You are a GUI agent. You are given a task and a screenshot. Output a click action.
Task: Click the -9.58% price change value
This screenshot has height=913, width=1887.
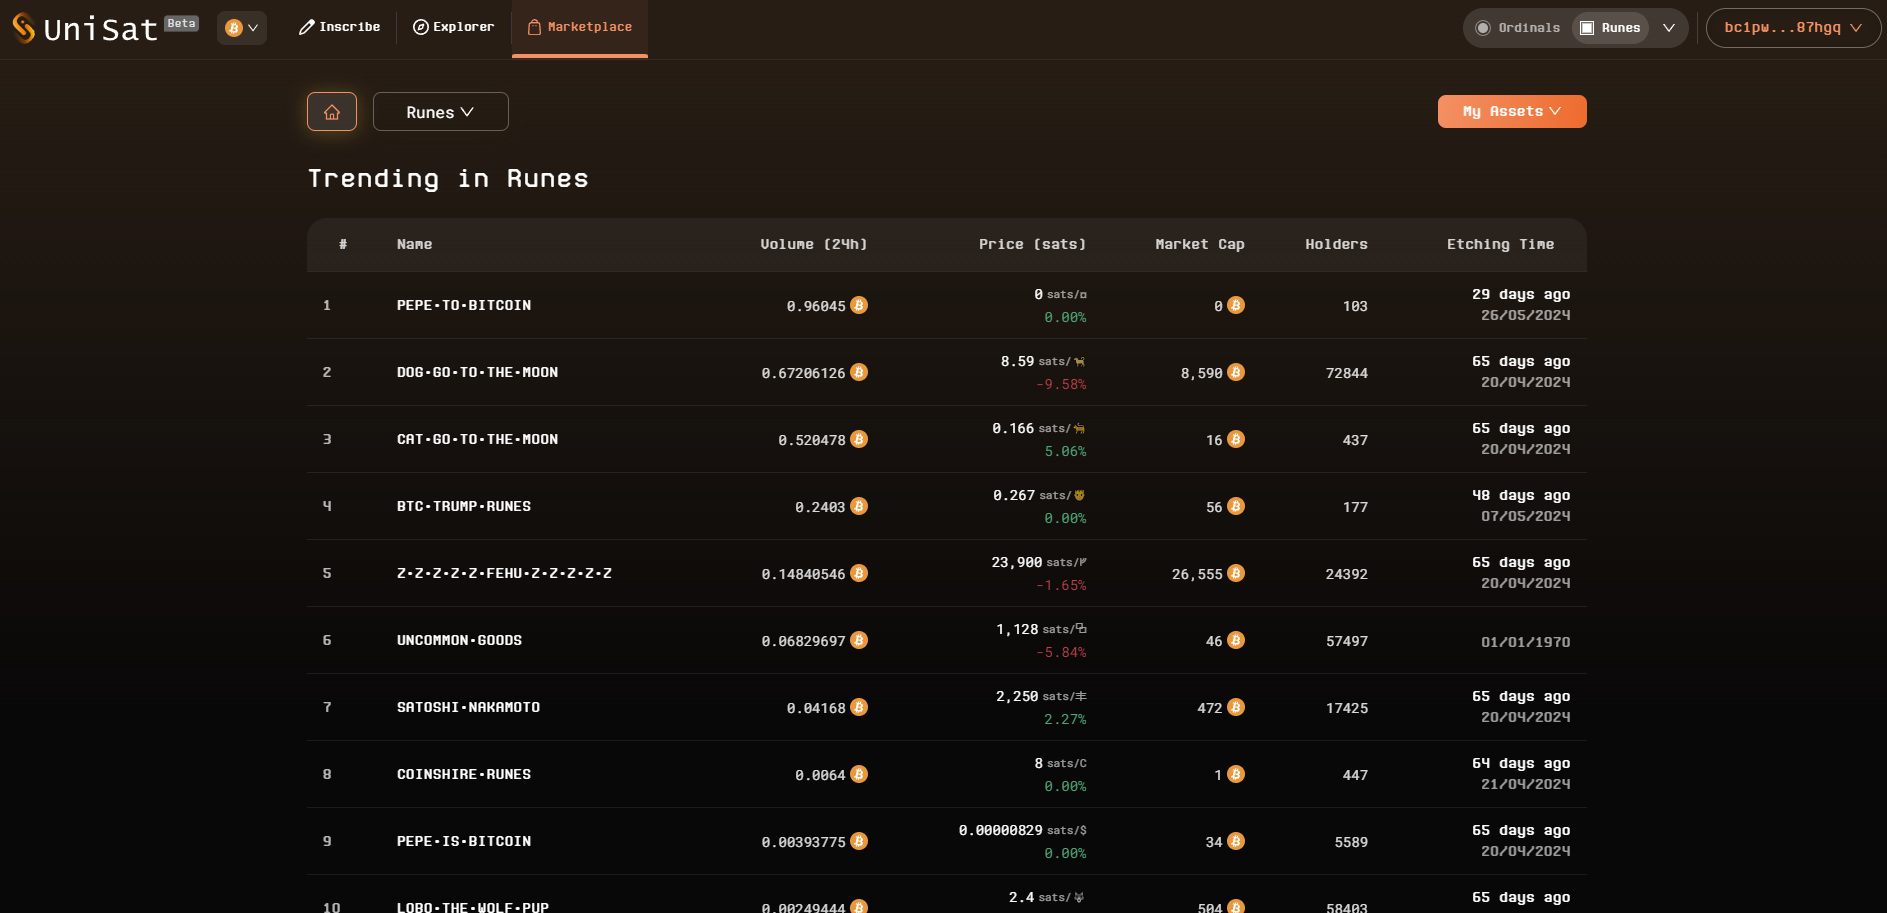(x=1061, y=385)
